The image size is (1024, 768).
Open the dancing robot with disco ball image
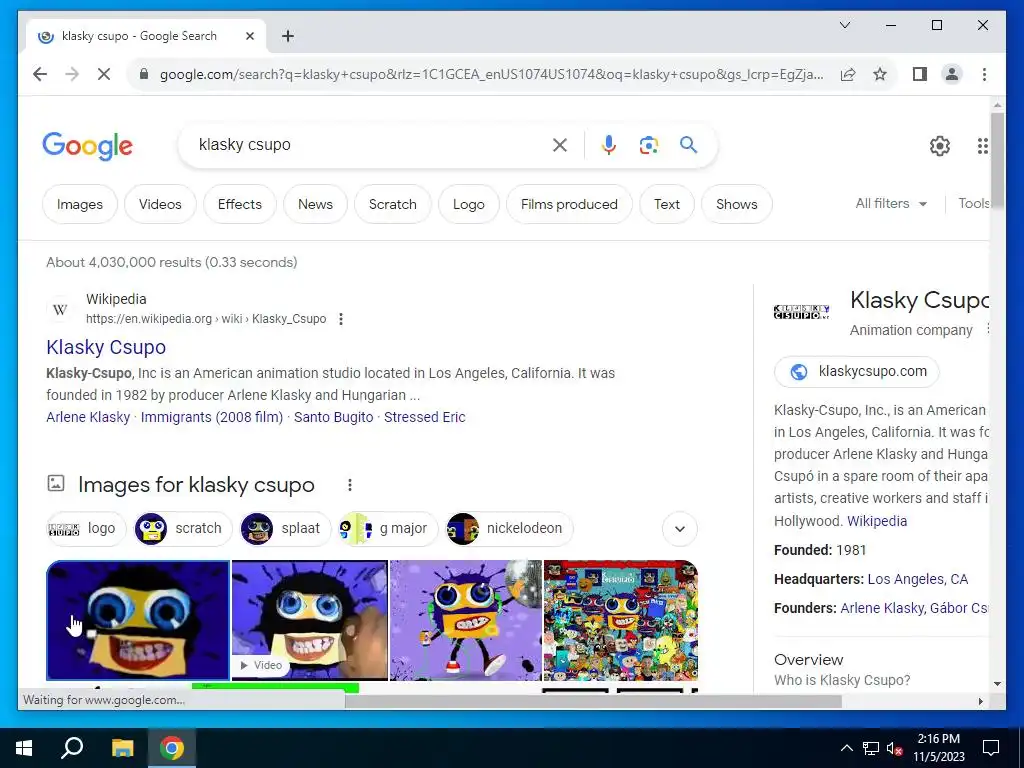click(466, 620)
